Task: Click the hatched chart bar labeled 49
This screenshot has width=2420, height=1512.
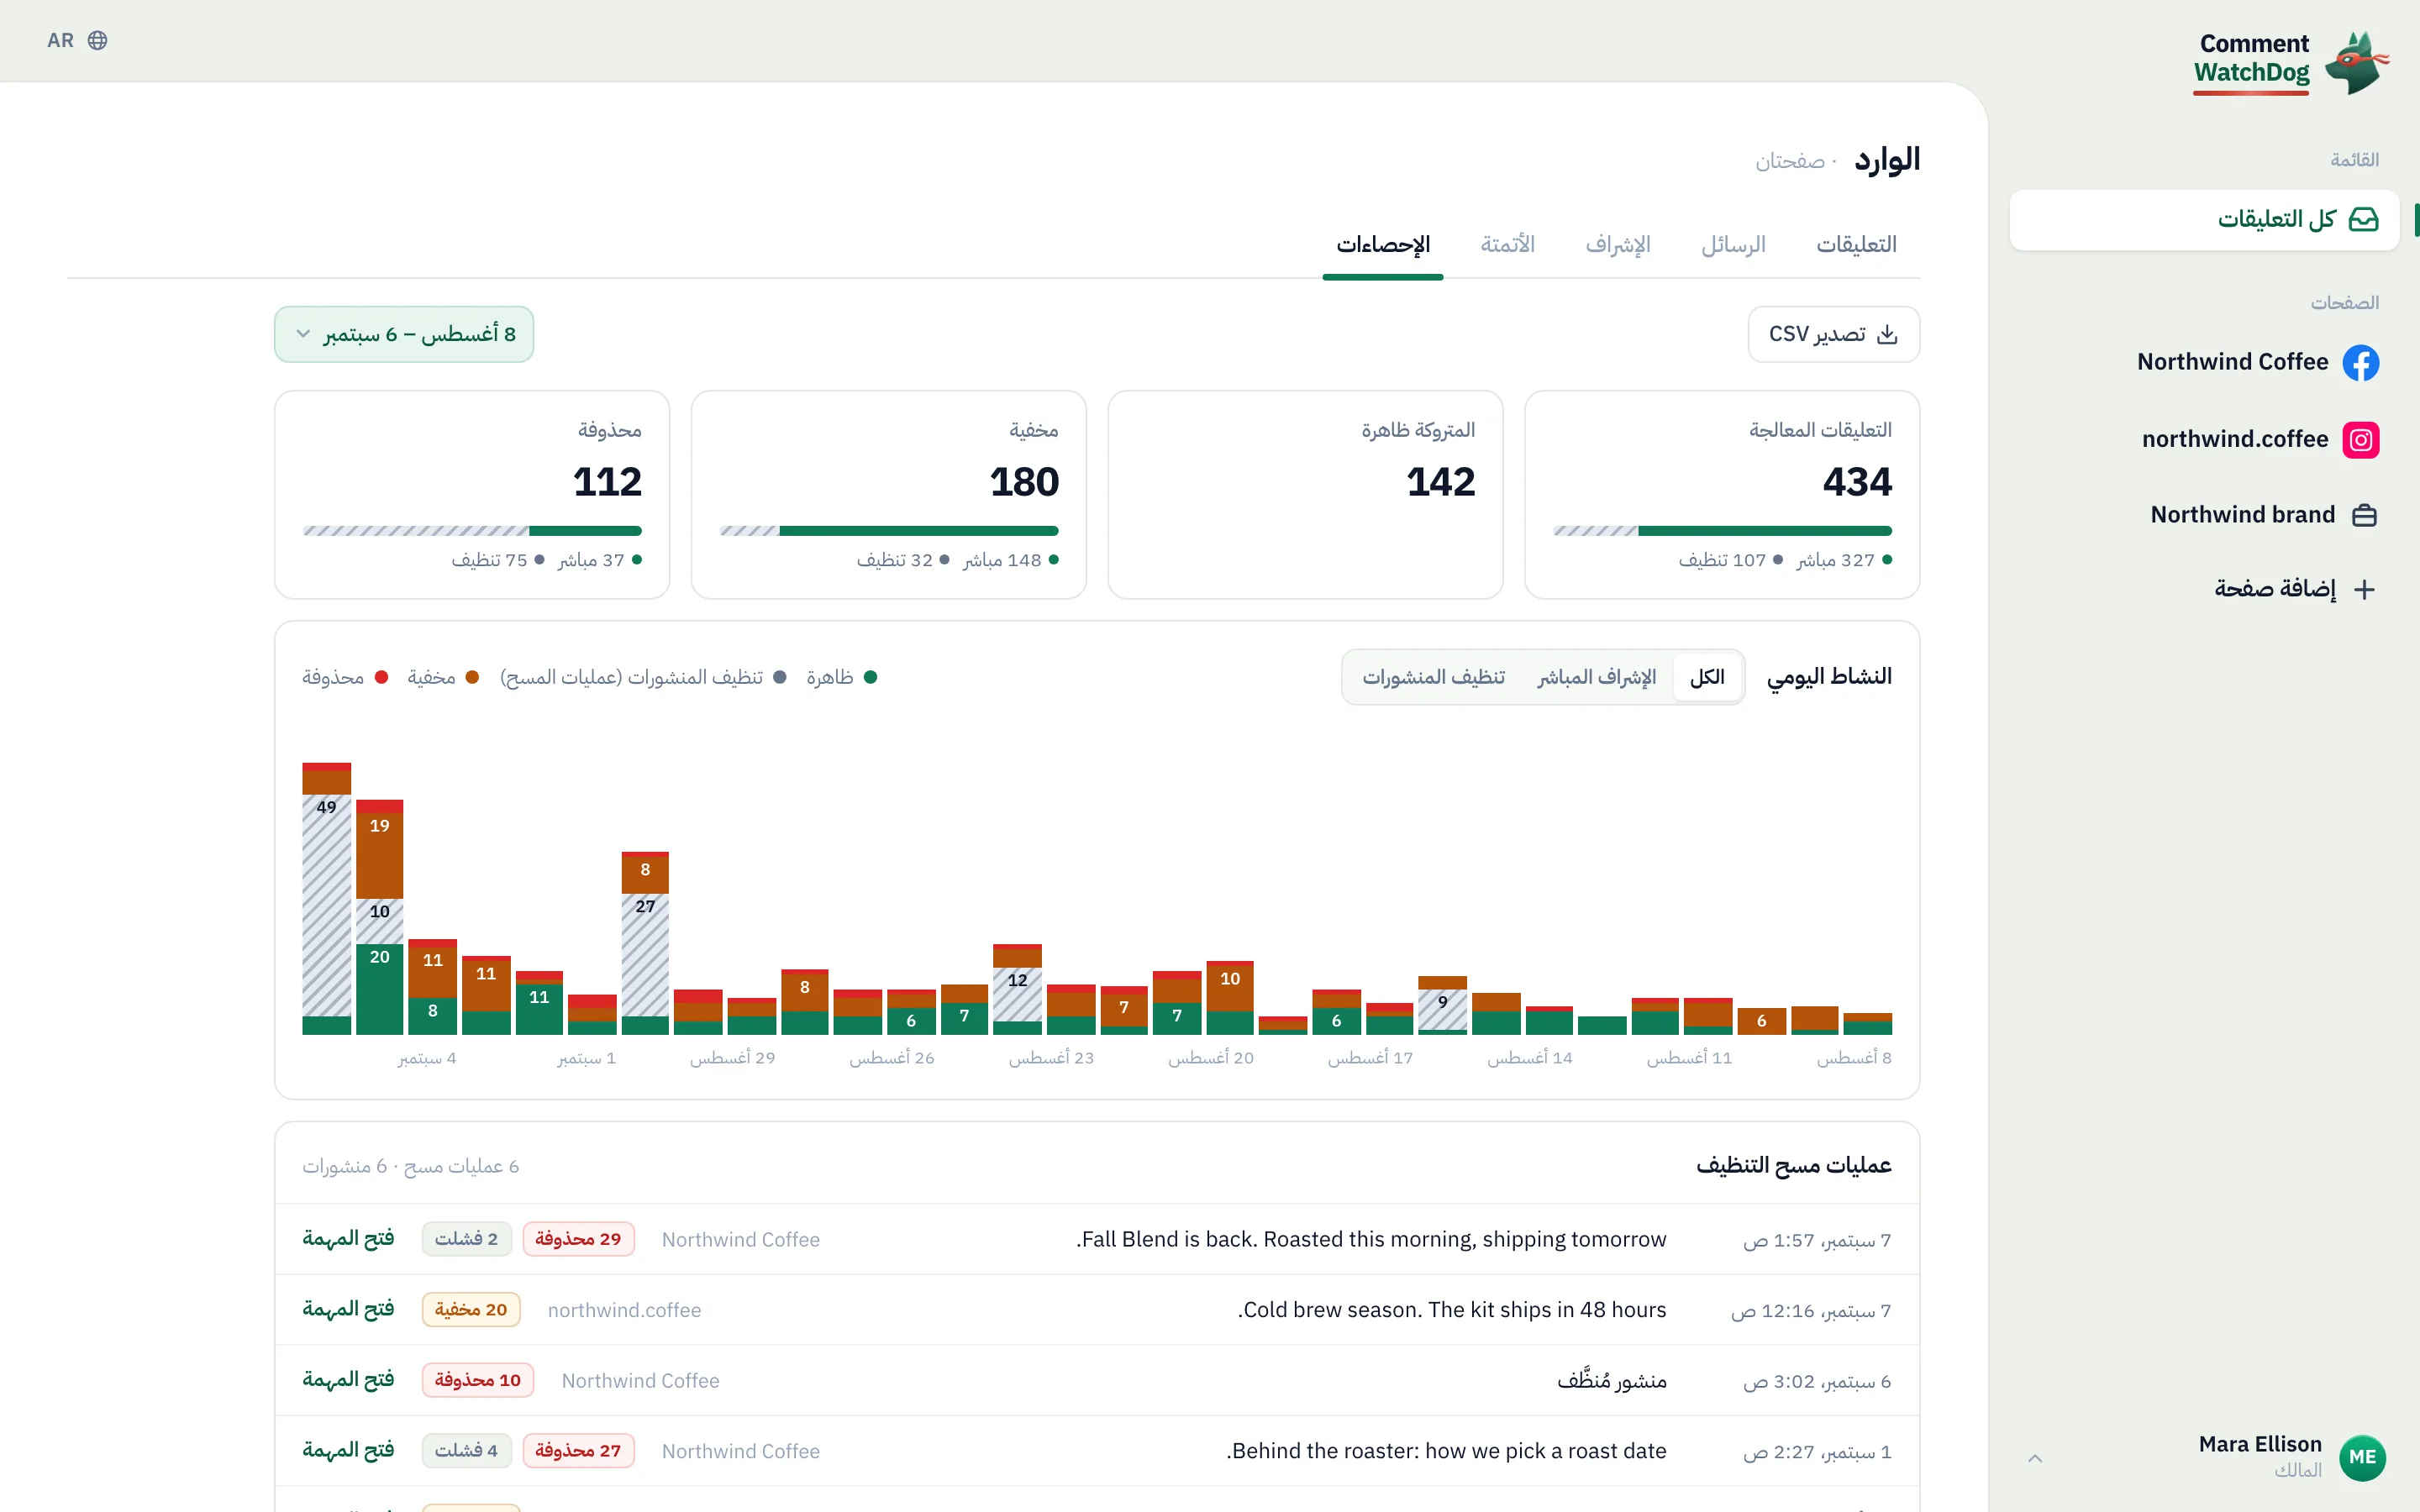Action: pos(327,905)
